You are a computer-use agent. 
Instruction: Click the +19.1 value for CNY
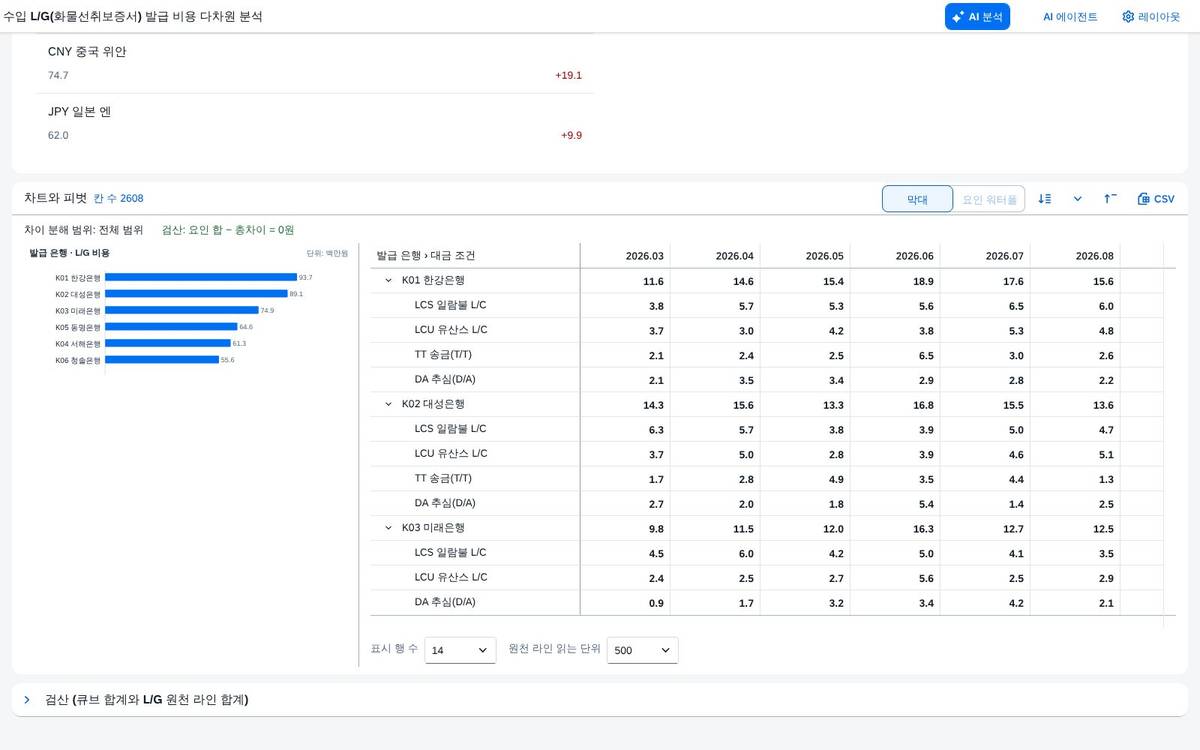pyautogui.click(x=568, y=75)
